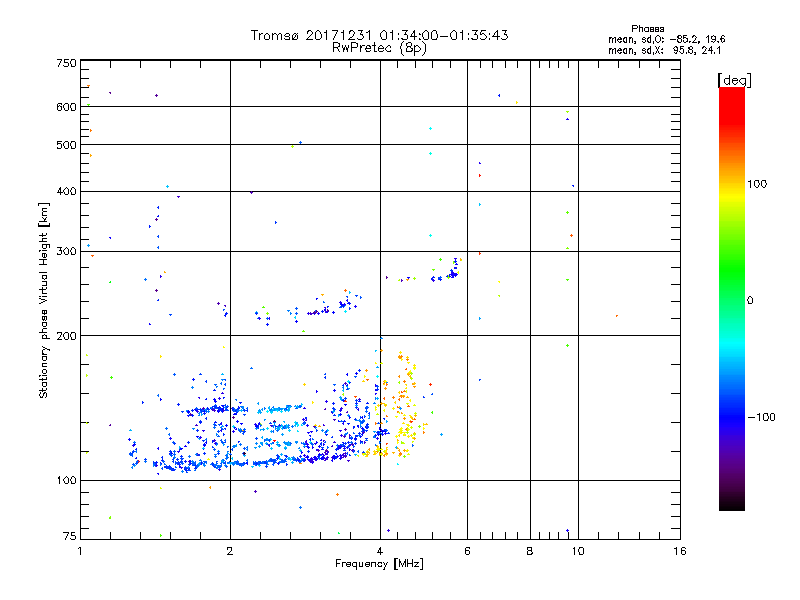The height and width of the screenshot is (600, 800).
Task: Click the plot title "Tromsø 20171231 01:34:00-01:35:43"
Action: click(x=379, y=35)
